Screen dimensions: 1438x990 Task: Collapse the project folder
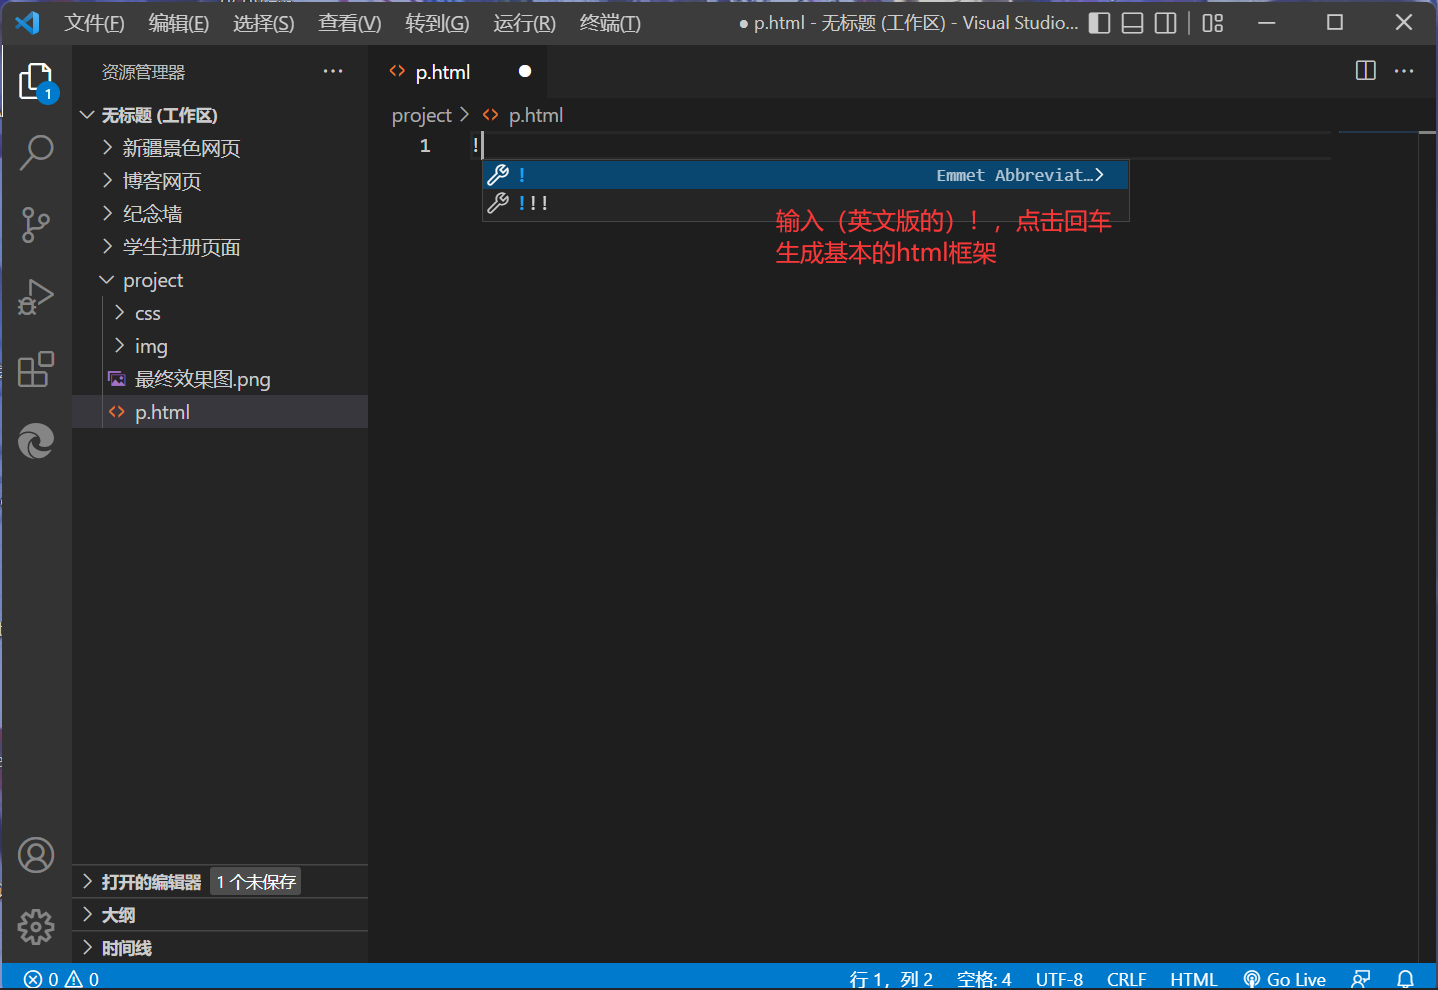220,280
